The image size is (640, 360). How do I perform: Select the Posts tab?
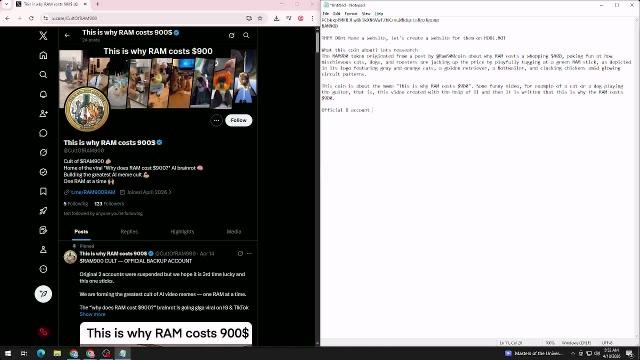click(81, 231)
